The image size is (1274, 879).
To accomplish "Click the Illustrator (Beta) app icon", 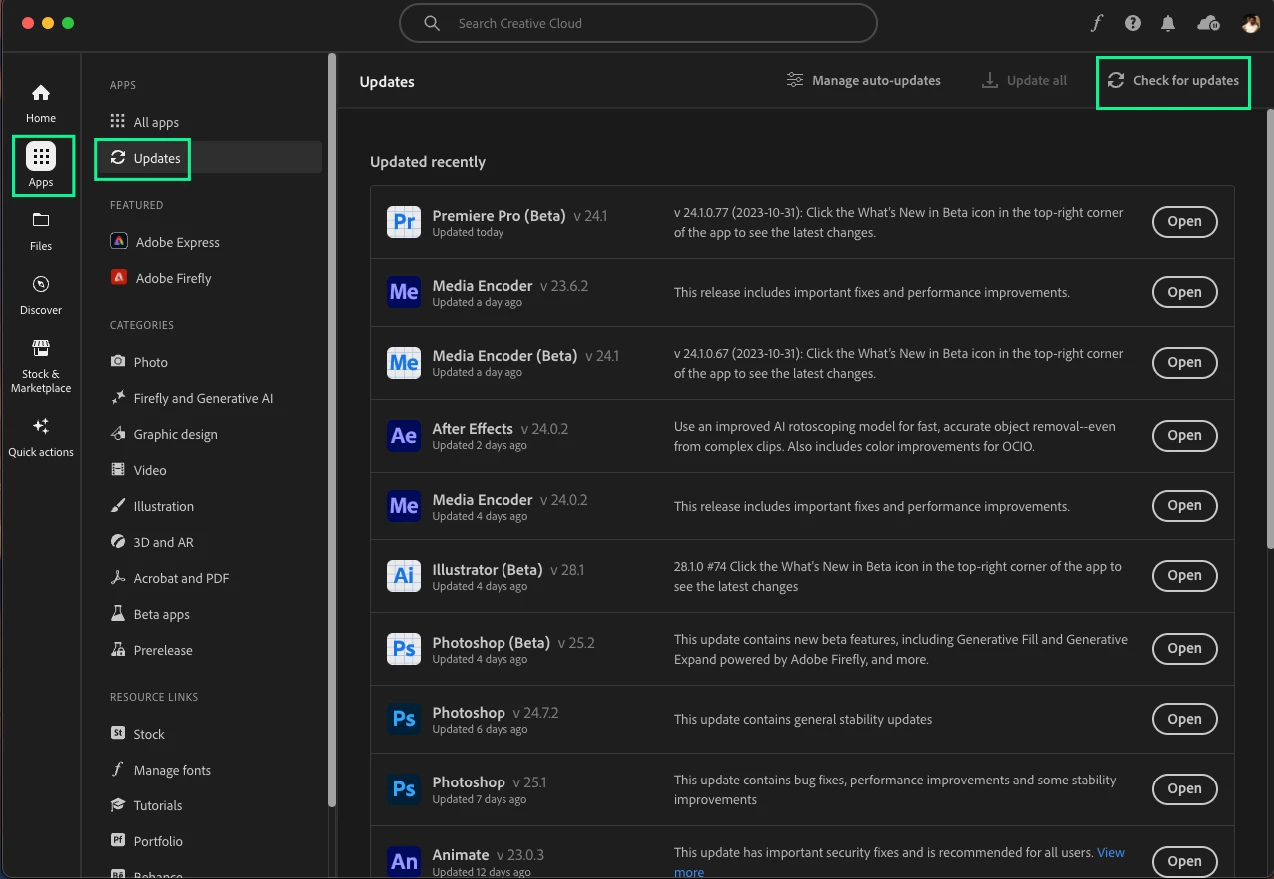I will 404,576.
